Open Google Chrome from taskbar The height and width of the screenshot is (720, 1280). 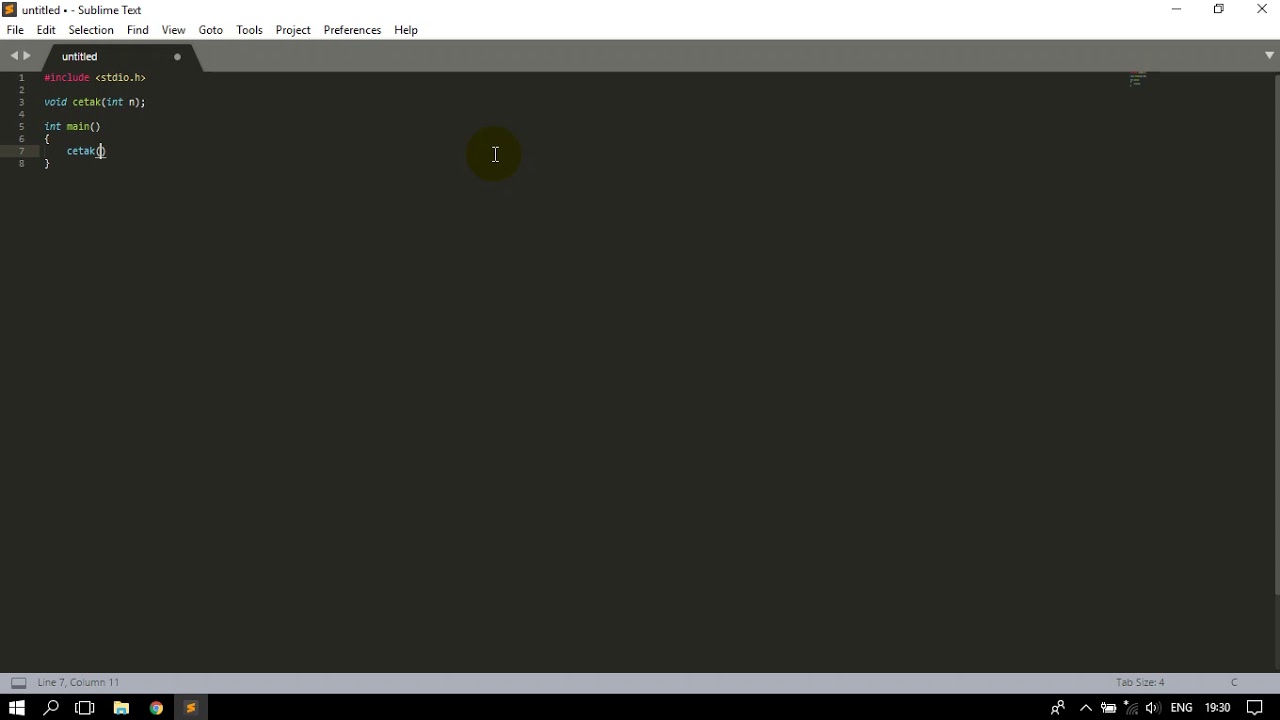coord(156,708)
